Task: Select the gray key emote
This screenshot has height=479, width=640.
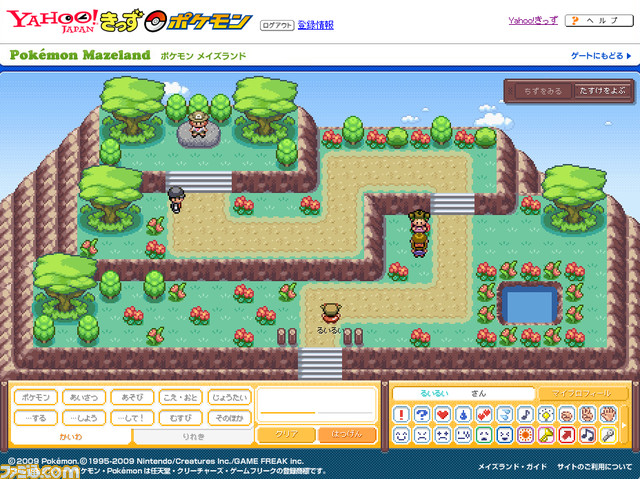Action: 608,435
